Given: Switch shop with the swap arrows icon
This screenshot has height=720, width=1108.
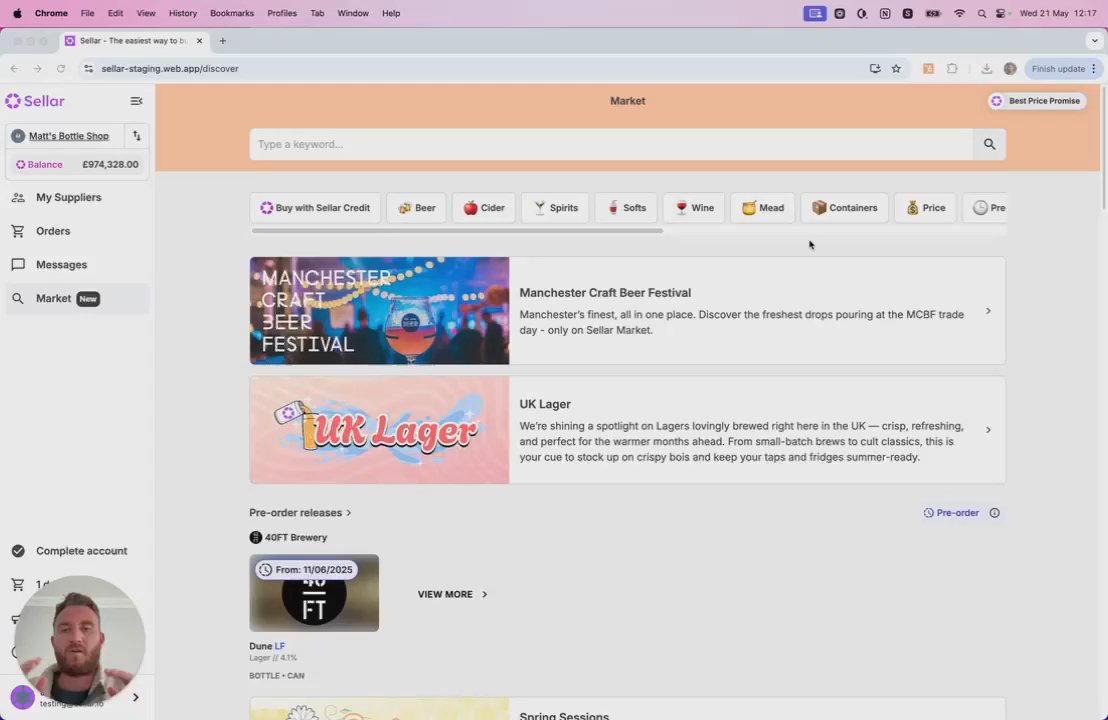Looking at the screenshot, I should coord(136,136).
